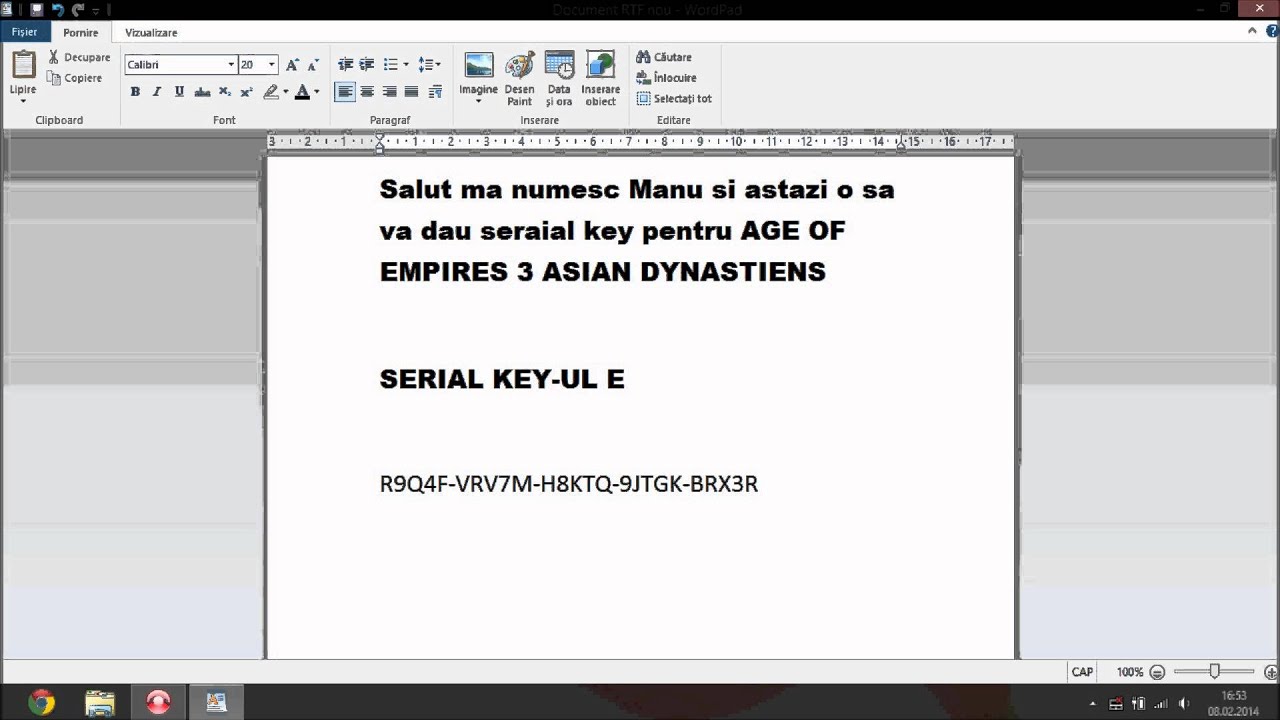Toggle Bold formatting
Image resolution: width=1280 pixels, height=720 pixels.
pos(135,92)
